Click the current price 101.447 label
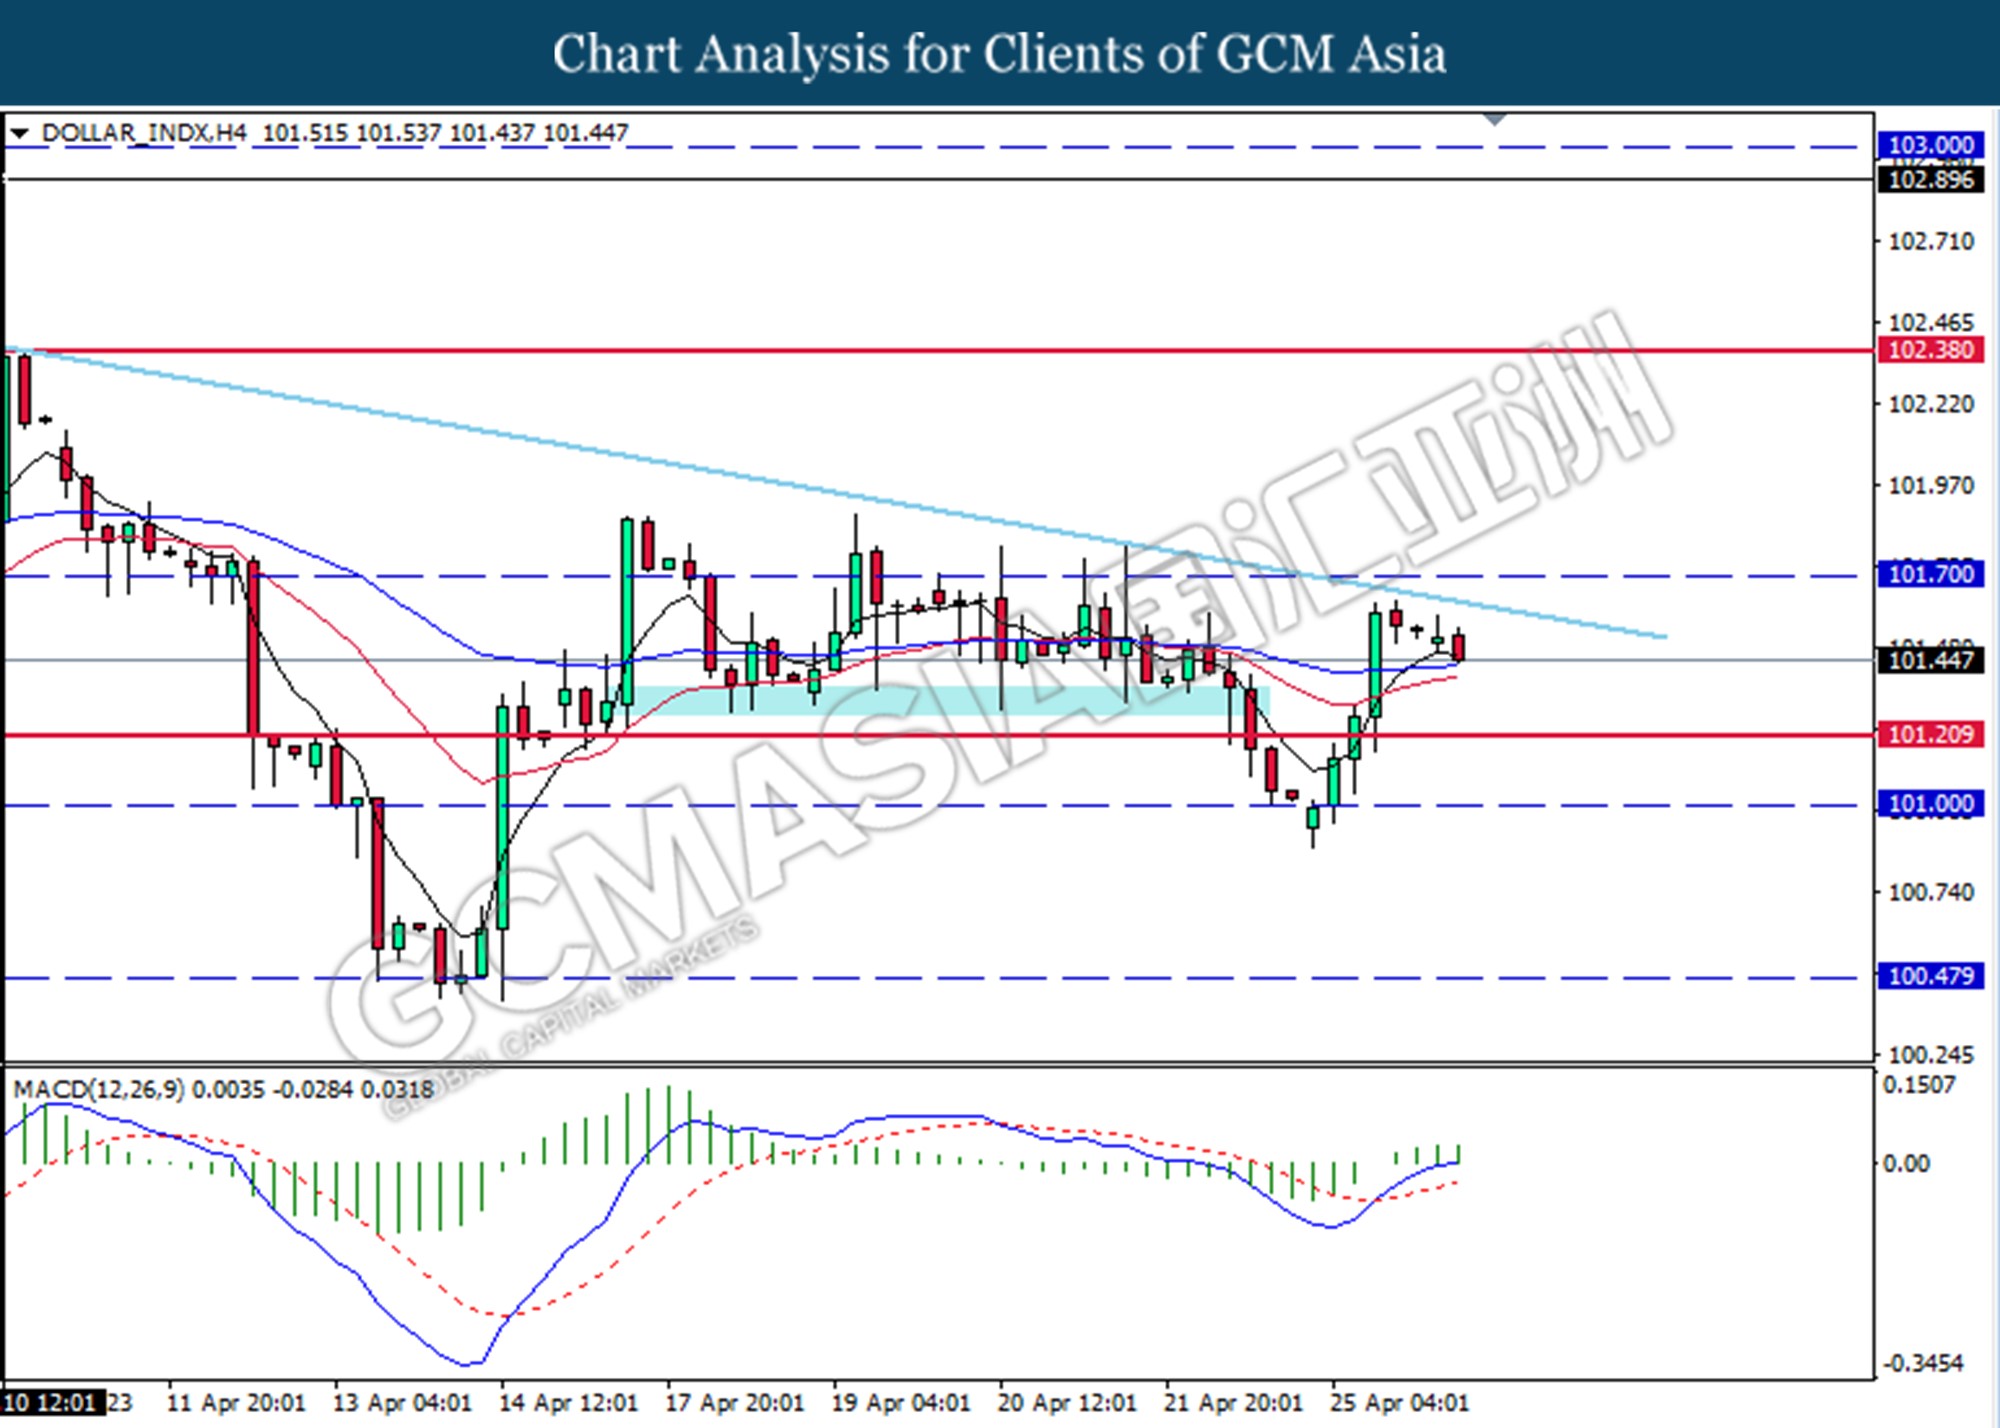The image size is (2000, 1428). [1930, 660]
